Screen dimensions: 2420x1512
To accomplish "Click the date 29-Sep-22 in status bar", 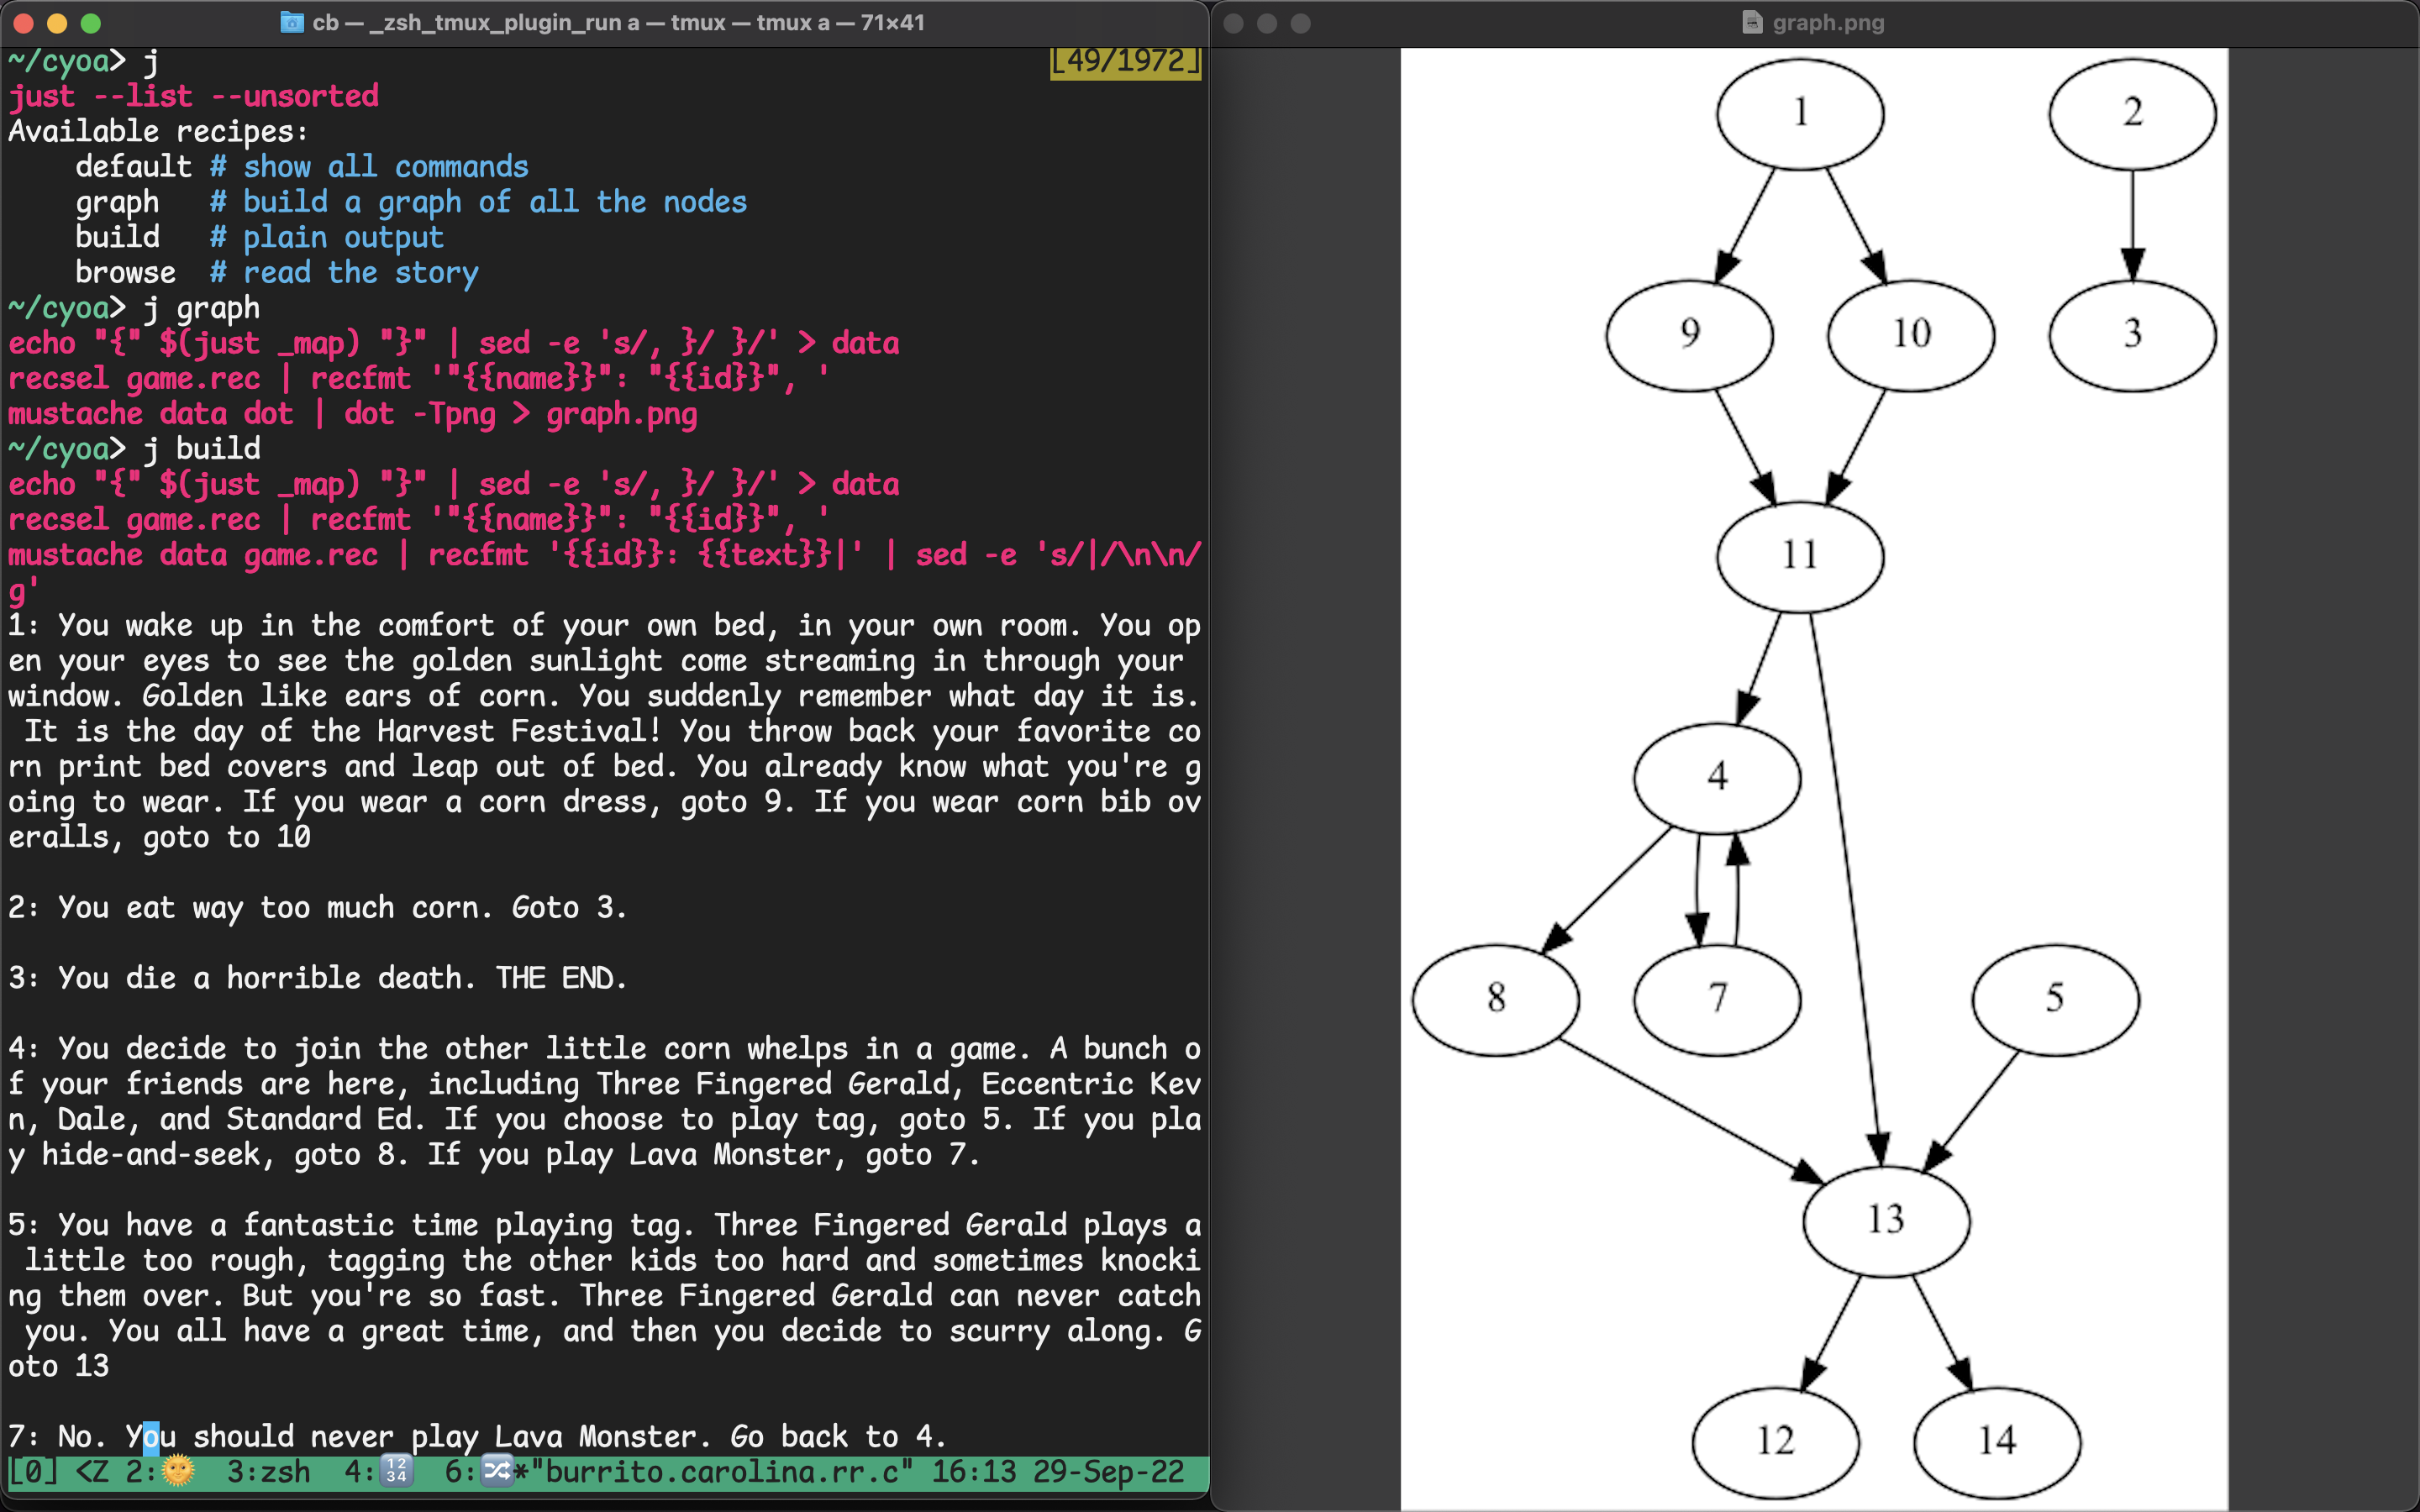I will tap(1109, 1471).
